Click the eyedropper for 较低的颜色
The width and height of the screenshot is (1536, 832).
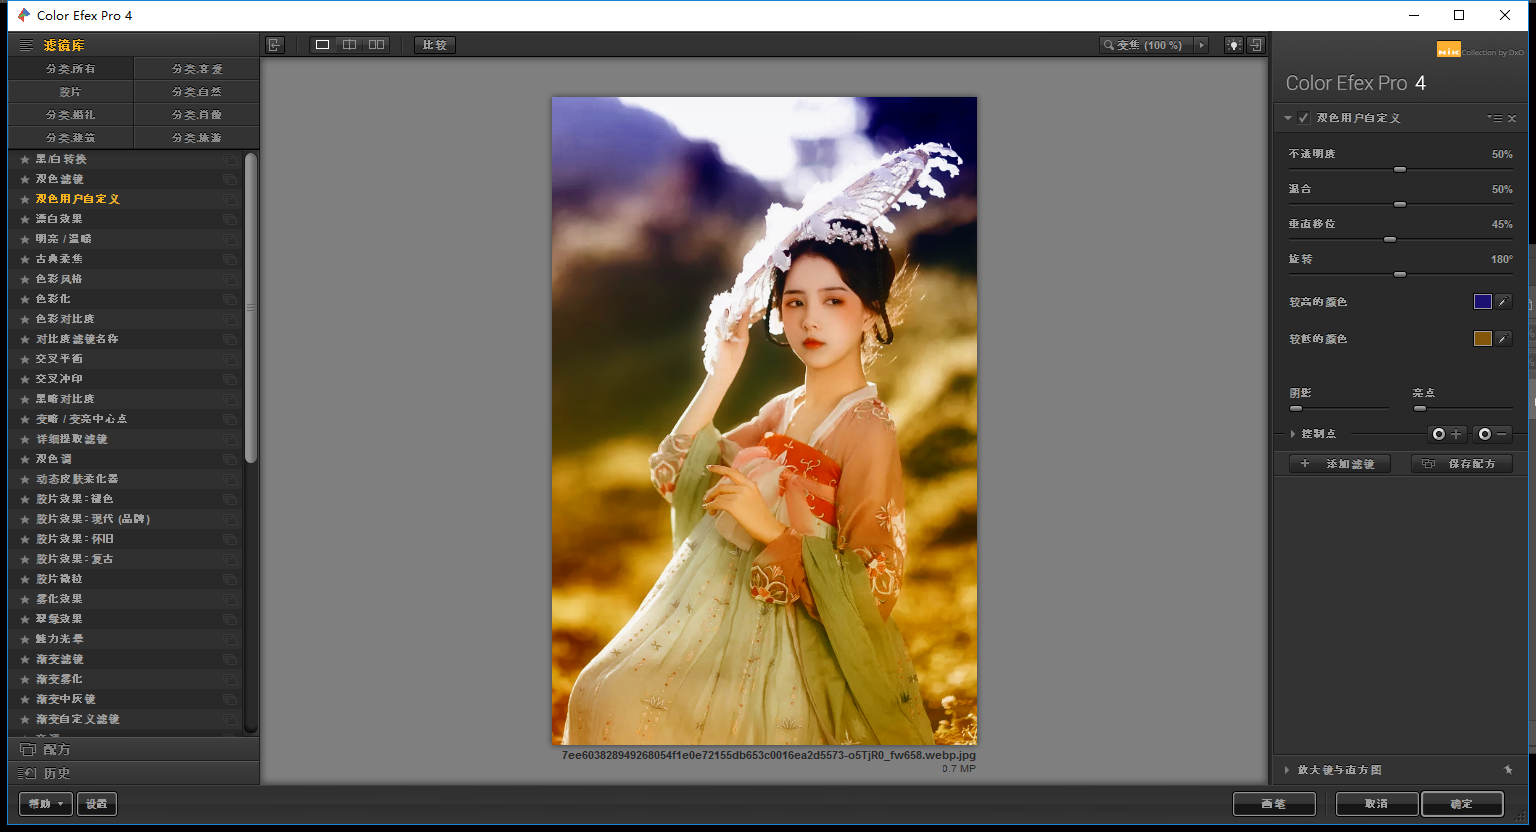point(1503,339)
